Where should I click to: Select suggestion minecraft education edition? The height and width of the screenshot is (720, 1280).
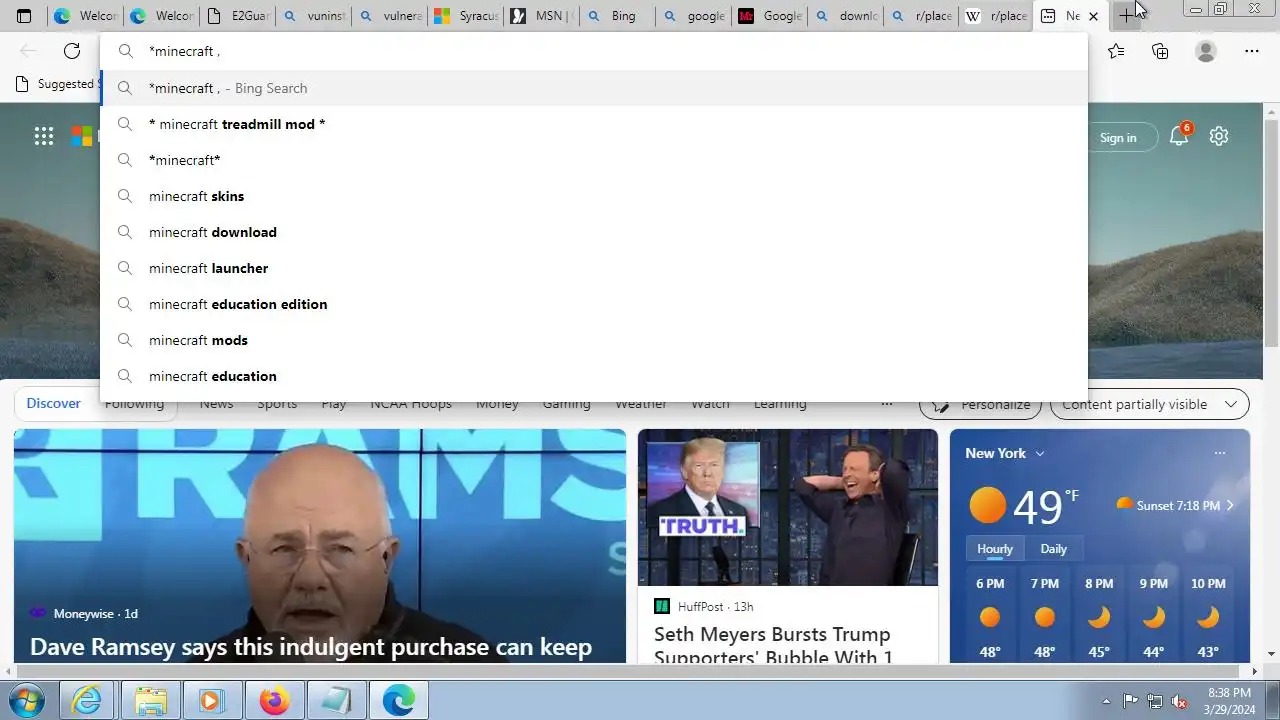pyautogui.click(x=594, y=304)
